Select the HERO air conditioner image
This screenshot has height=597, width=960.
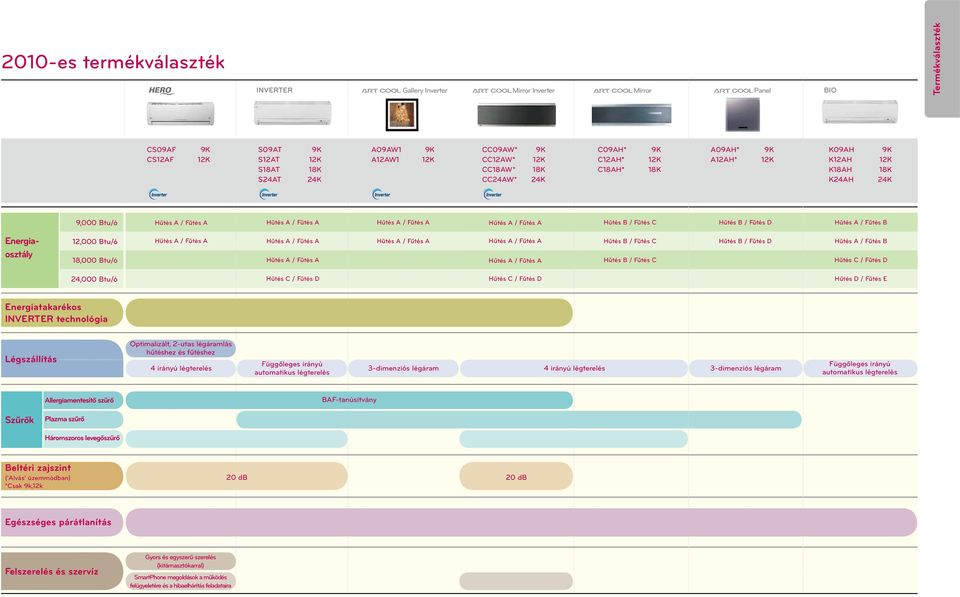[181, 114]
